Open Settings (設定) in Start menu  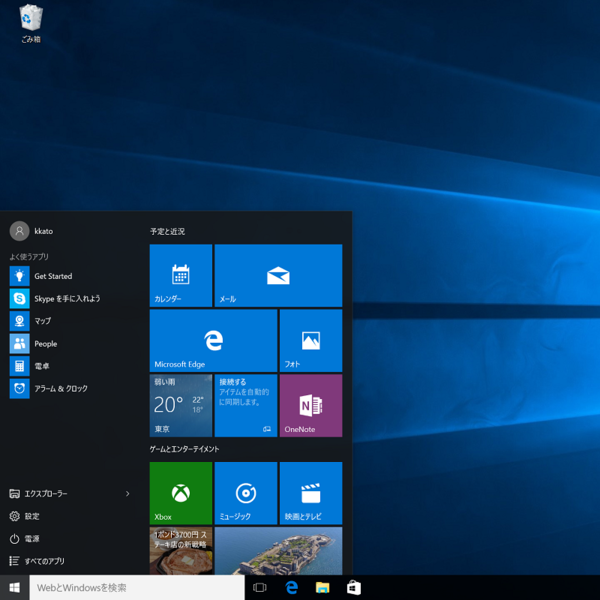click(32, 516)
